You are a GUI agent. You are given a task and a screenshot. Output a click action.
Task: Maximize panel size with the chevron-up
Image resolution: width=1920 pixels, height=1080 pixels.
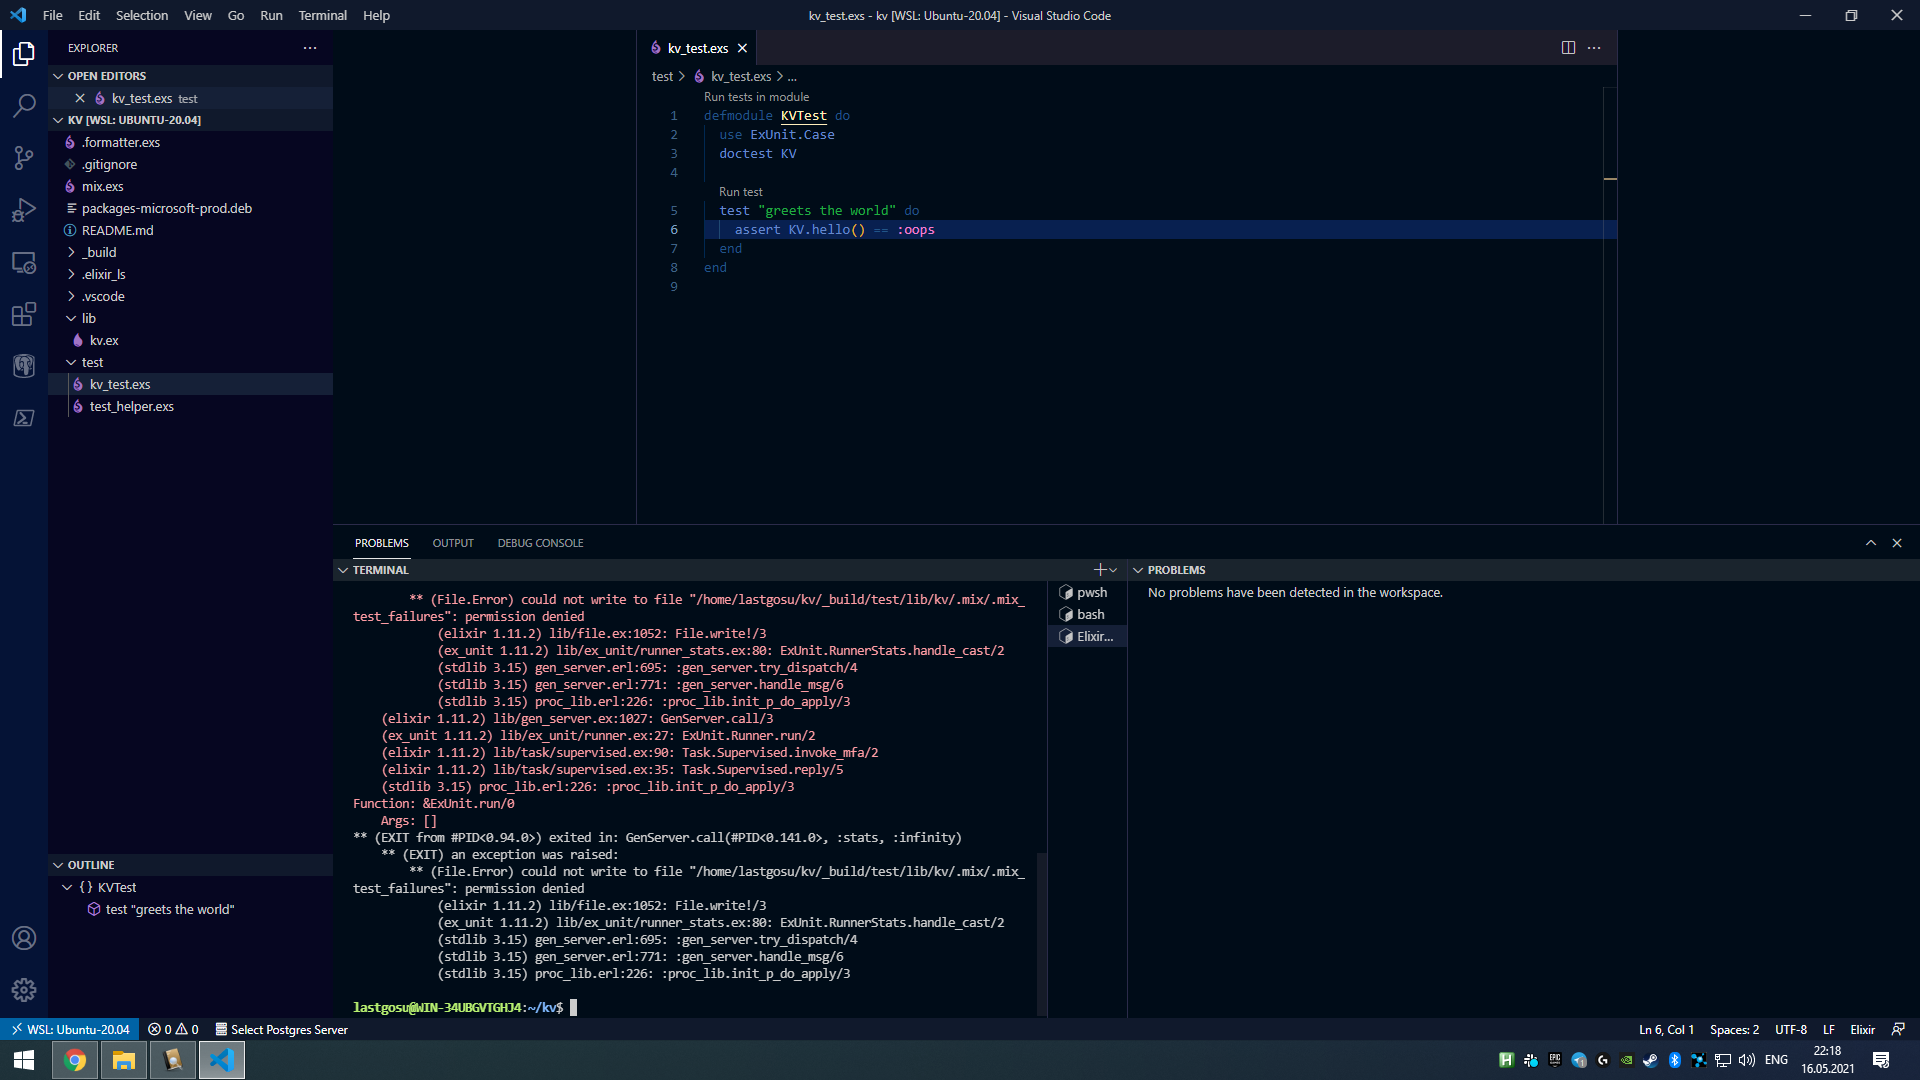pos(1871,543)
